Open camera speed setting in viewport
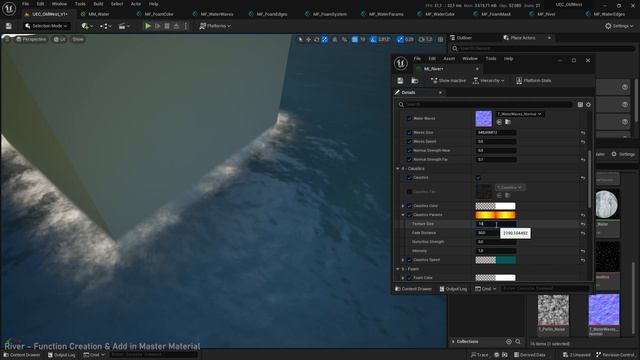 (425, 39)
